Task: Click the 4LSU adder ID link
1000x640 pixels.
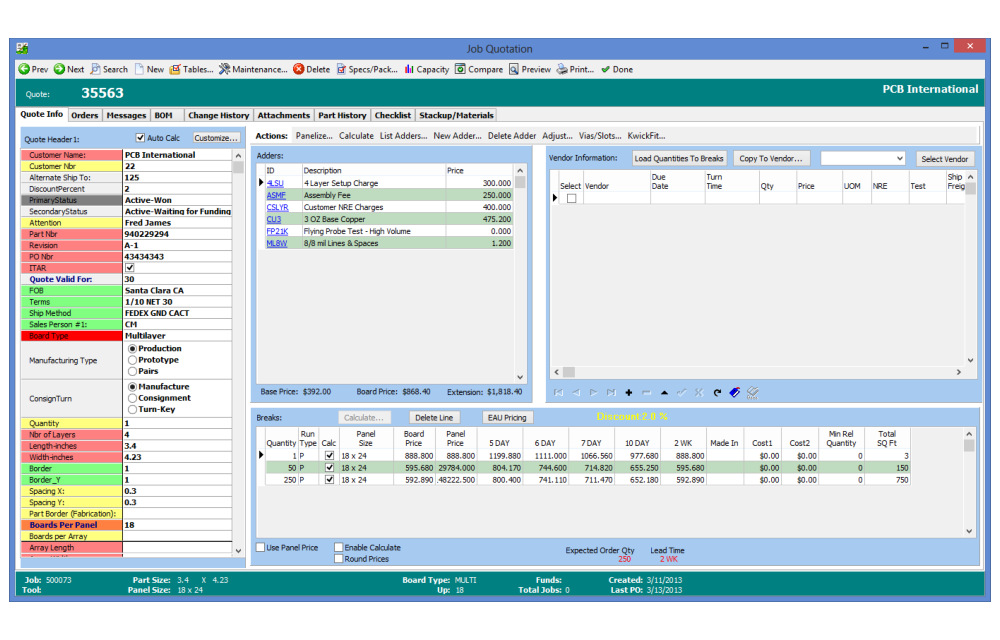Action: 275,183
